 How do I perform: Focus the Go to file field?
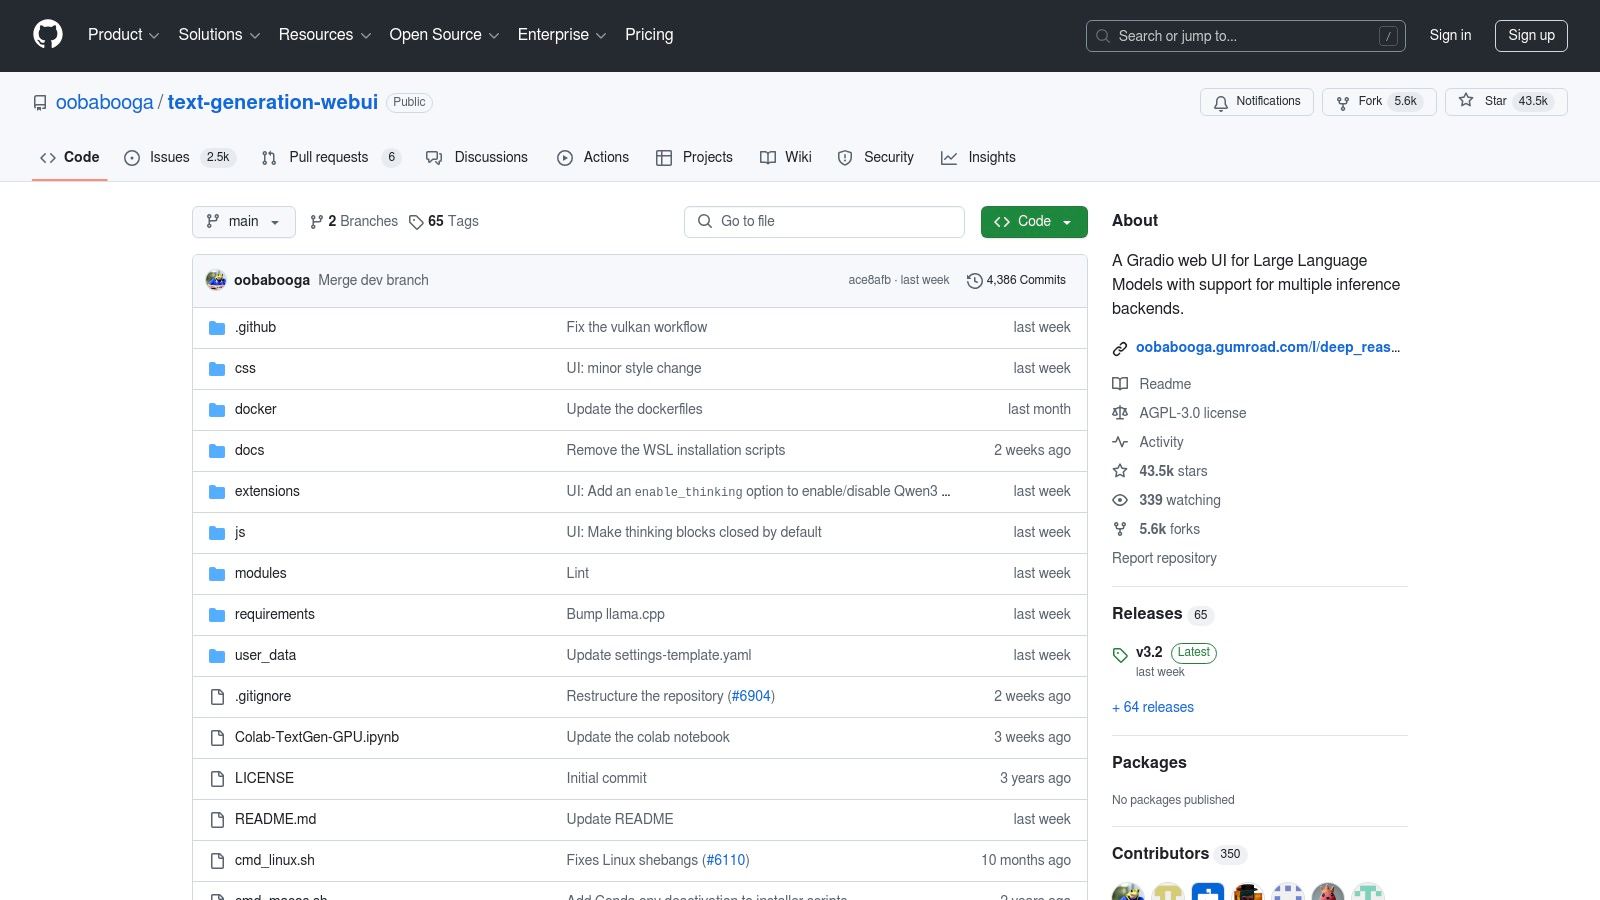pyautogui.click(x=824, y=222)
